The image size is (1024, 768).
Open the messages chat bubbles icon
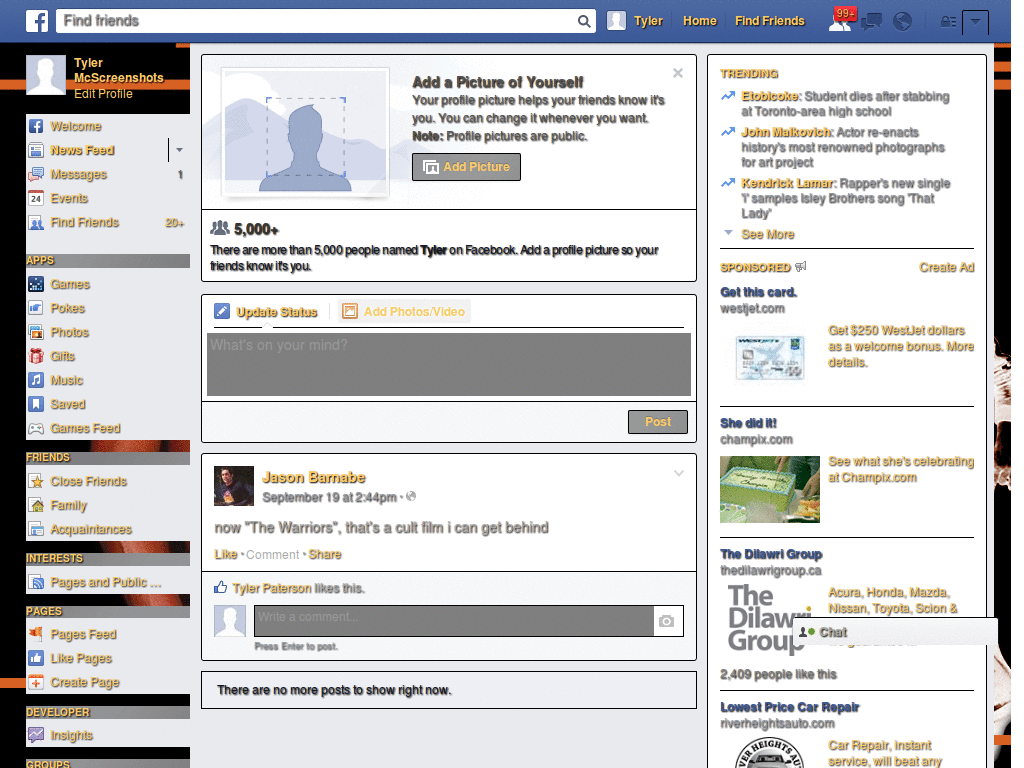[871, 22]
